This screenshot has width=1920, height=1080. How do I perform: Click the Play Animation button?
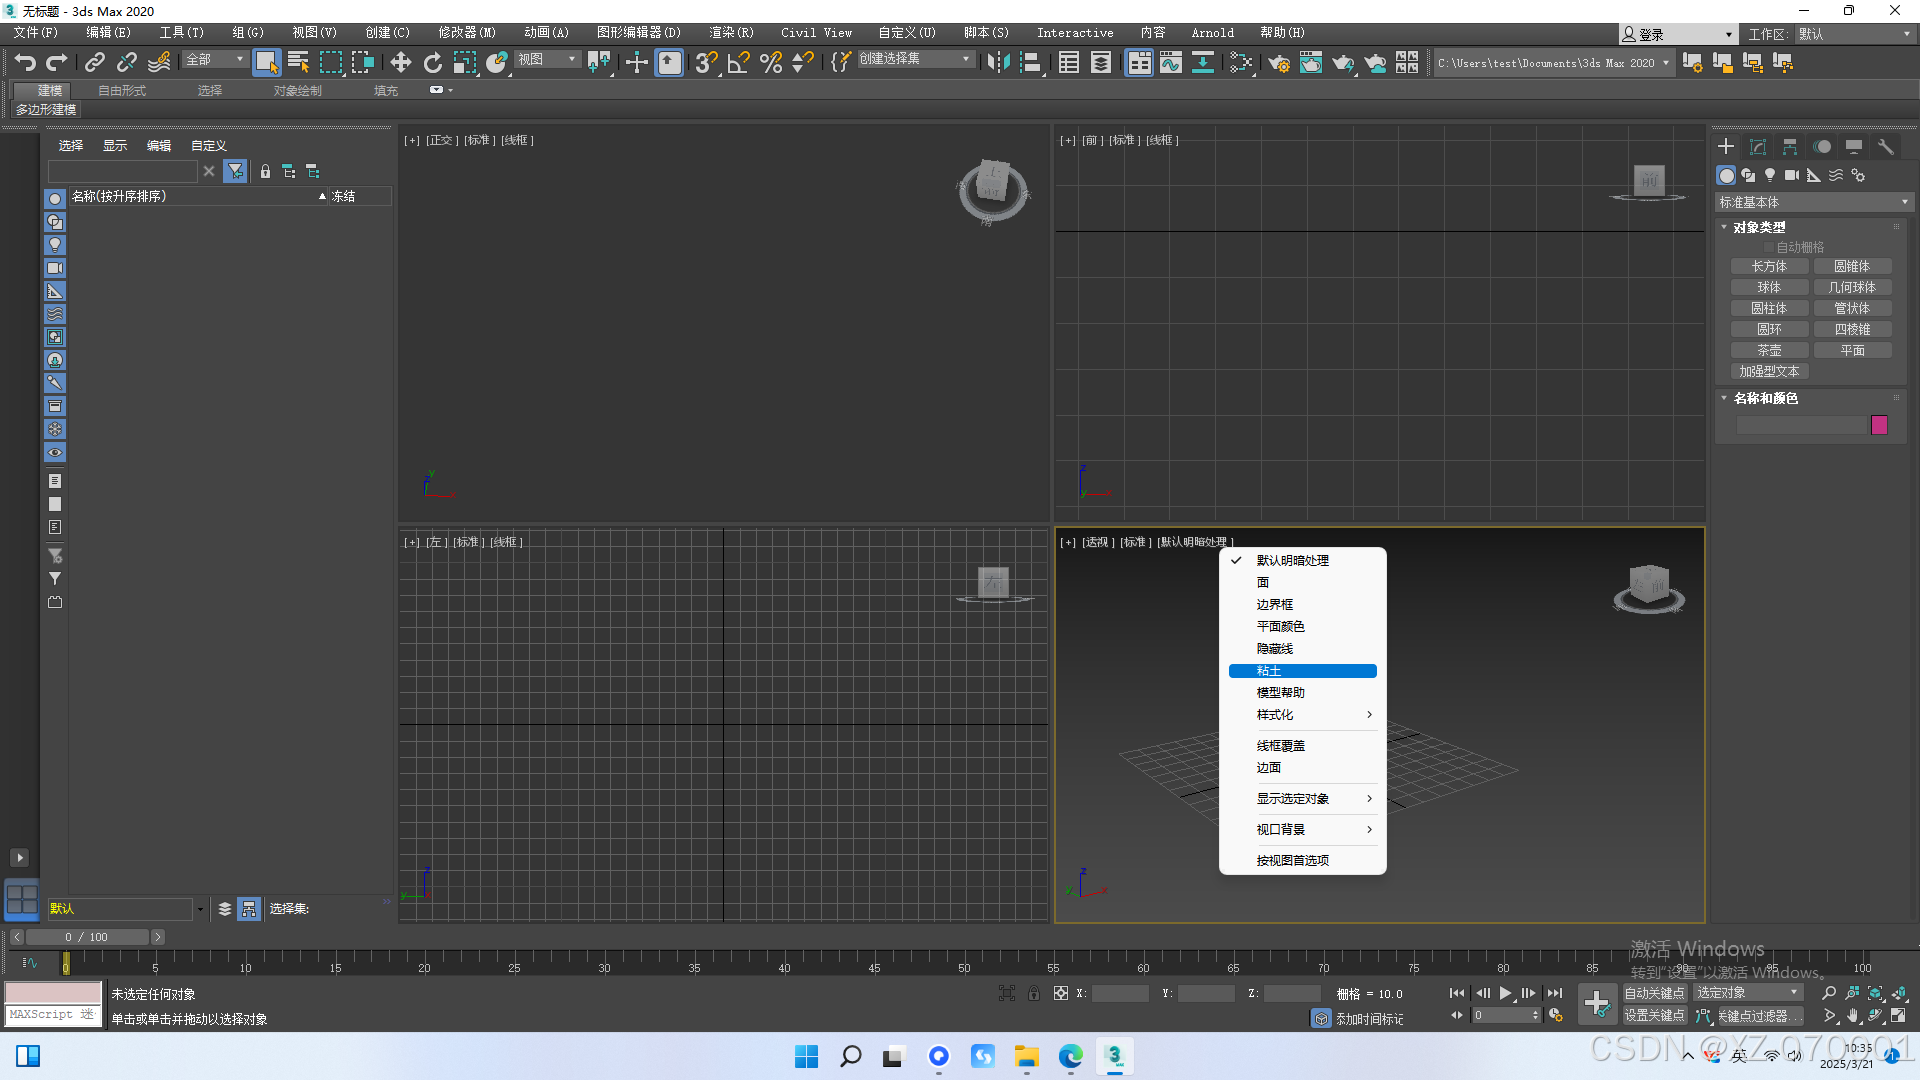click(x=1505, y=993)
